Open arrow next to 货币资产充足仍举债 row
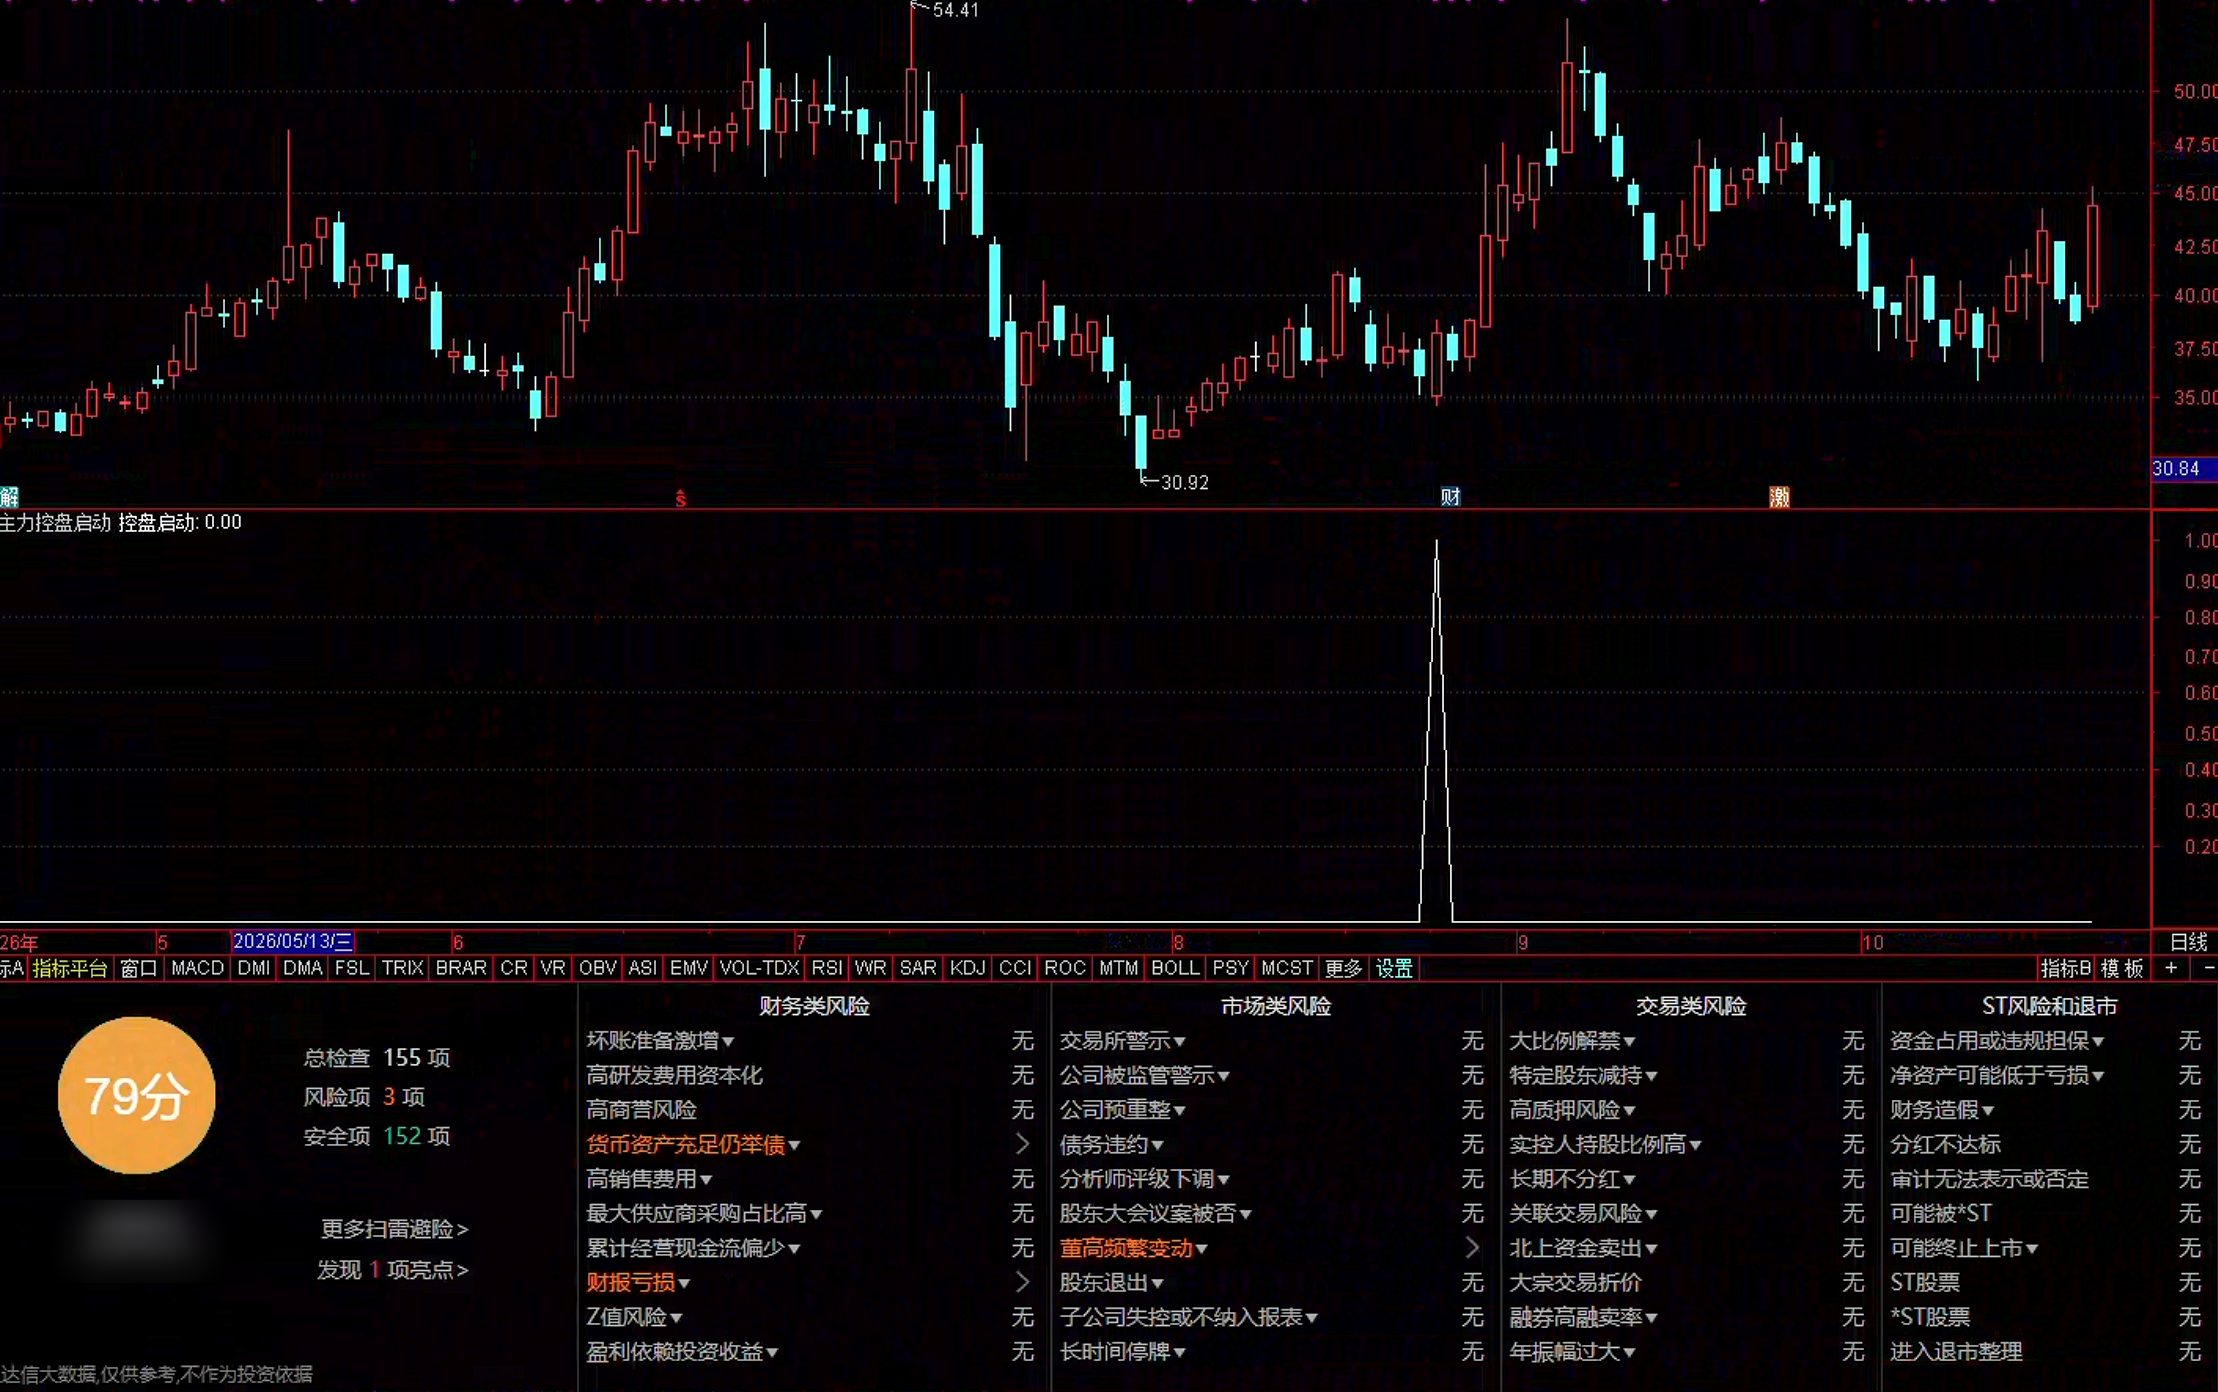Image resolution: width=2218 pixels, height=1392 pixels. (1022, 1143)
